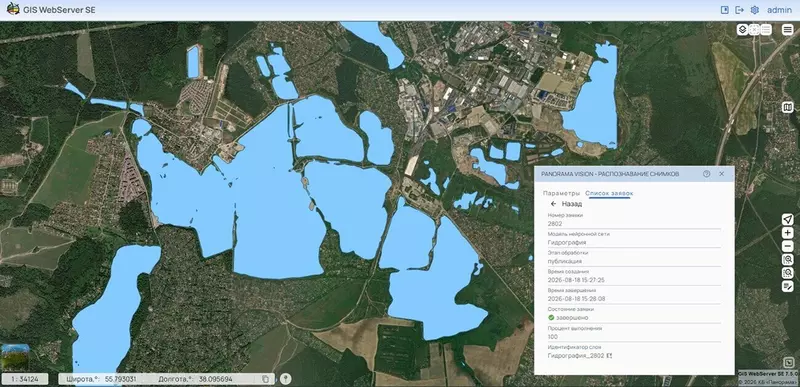Click the geolocation arrow button
Screen dimensions: 800x387
(788, 219)
